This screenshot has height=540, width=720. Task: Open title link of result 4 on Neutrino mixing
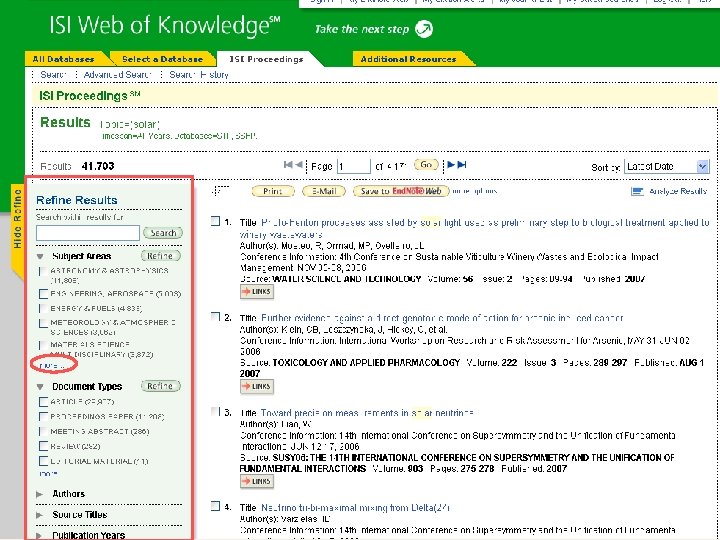pyautogui.click(x=355, y=507)
